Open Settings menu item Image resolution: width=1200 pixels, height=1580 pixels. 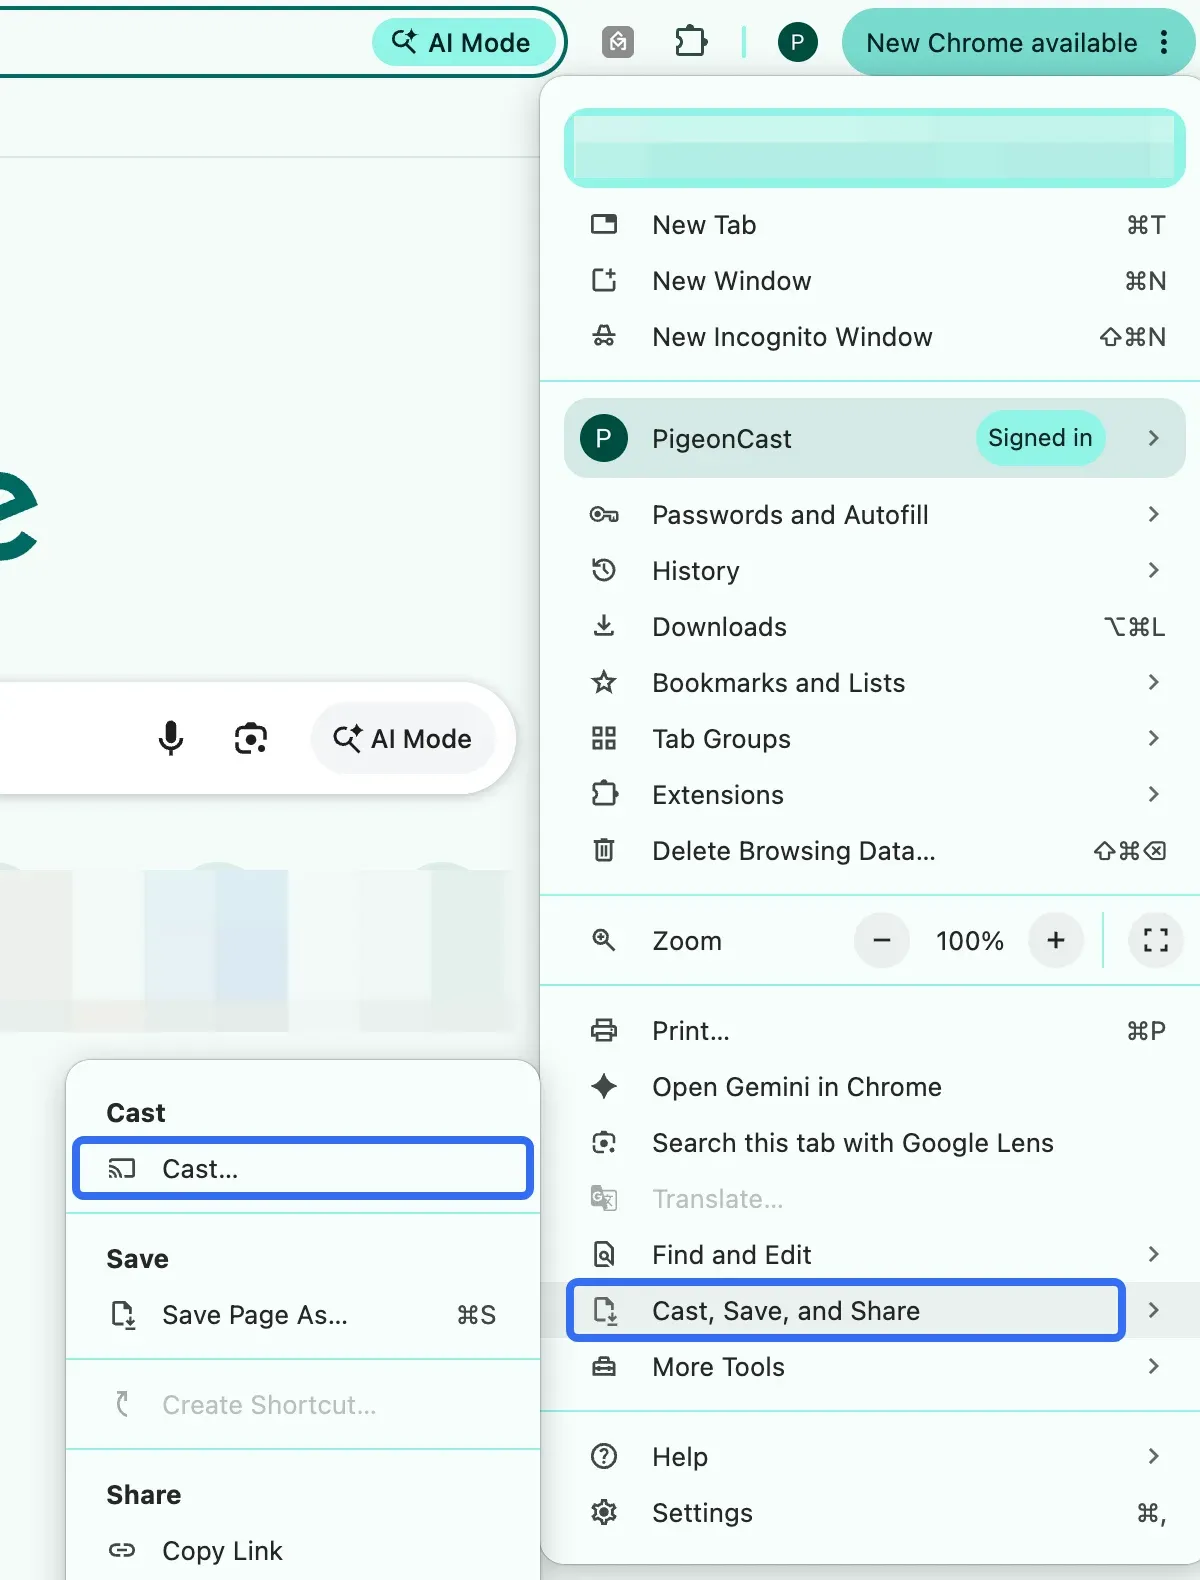coord(870,1513)
